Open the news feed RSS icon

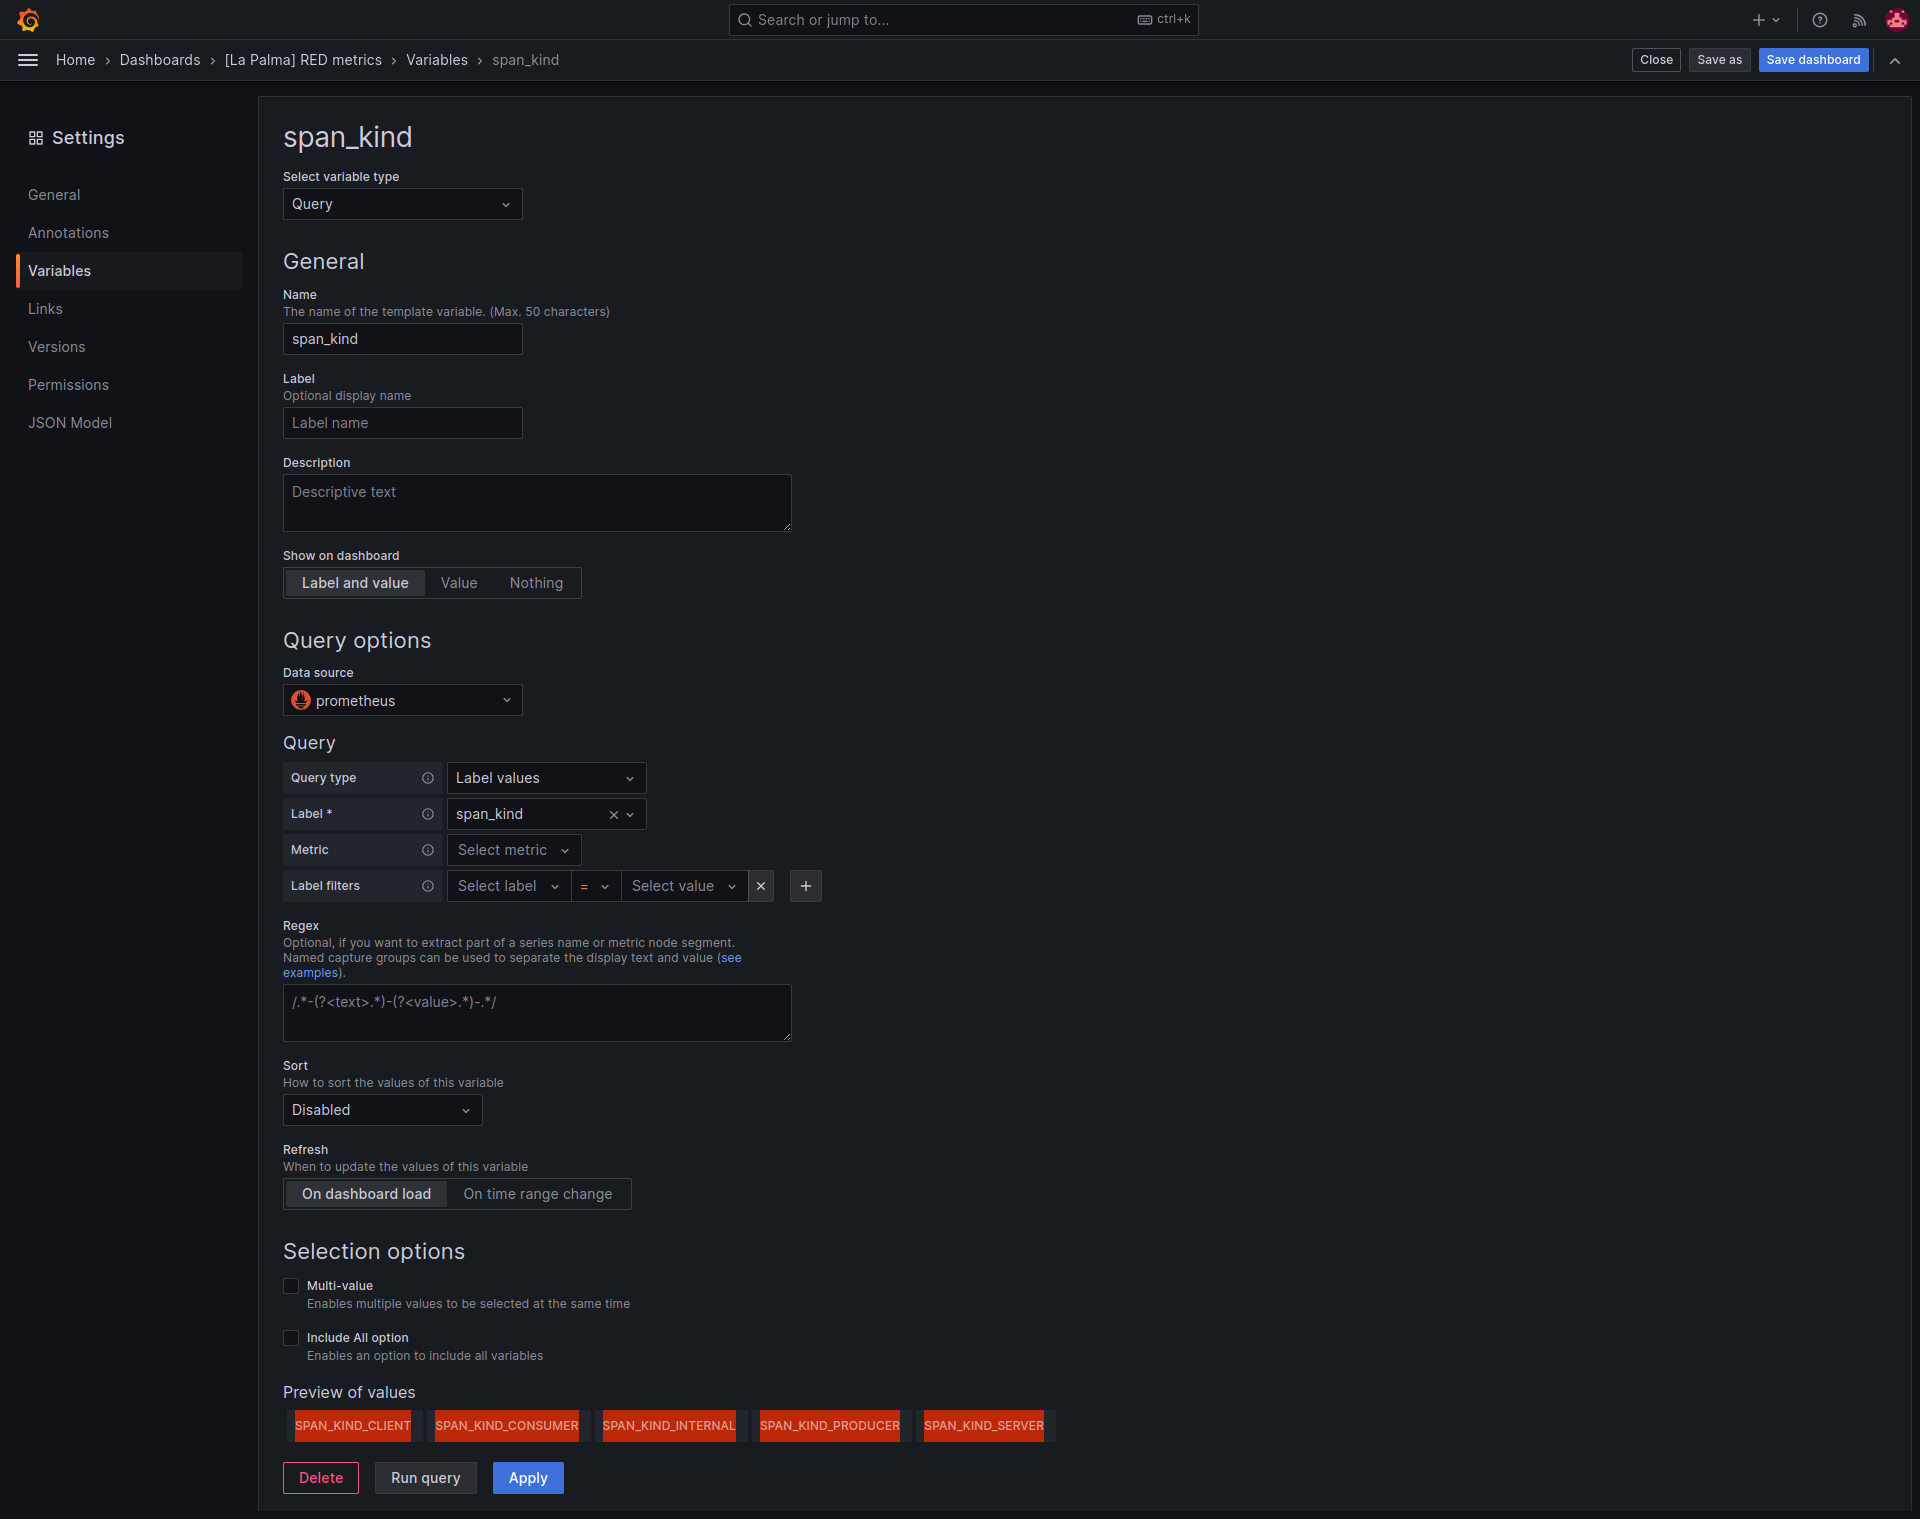[x=1859, y=20]
